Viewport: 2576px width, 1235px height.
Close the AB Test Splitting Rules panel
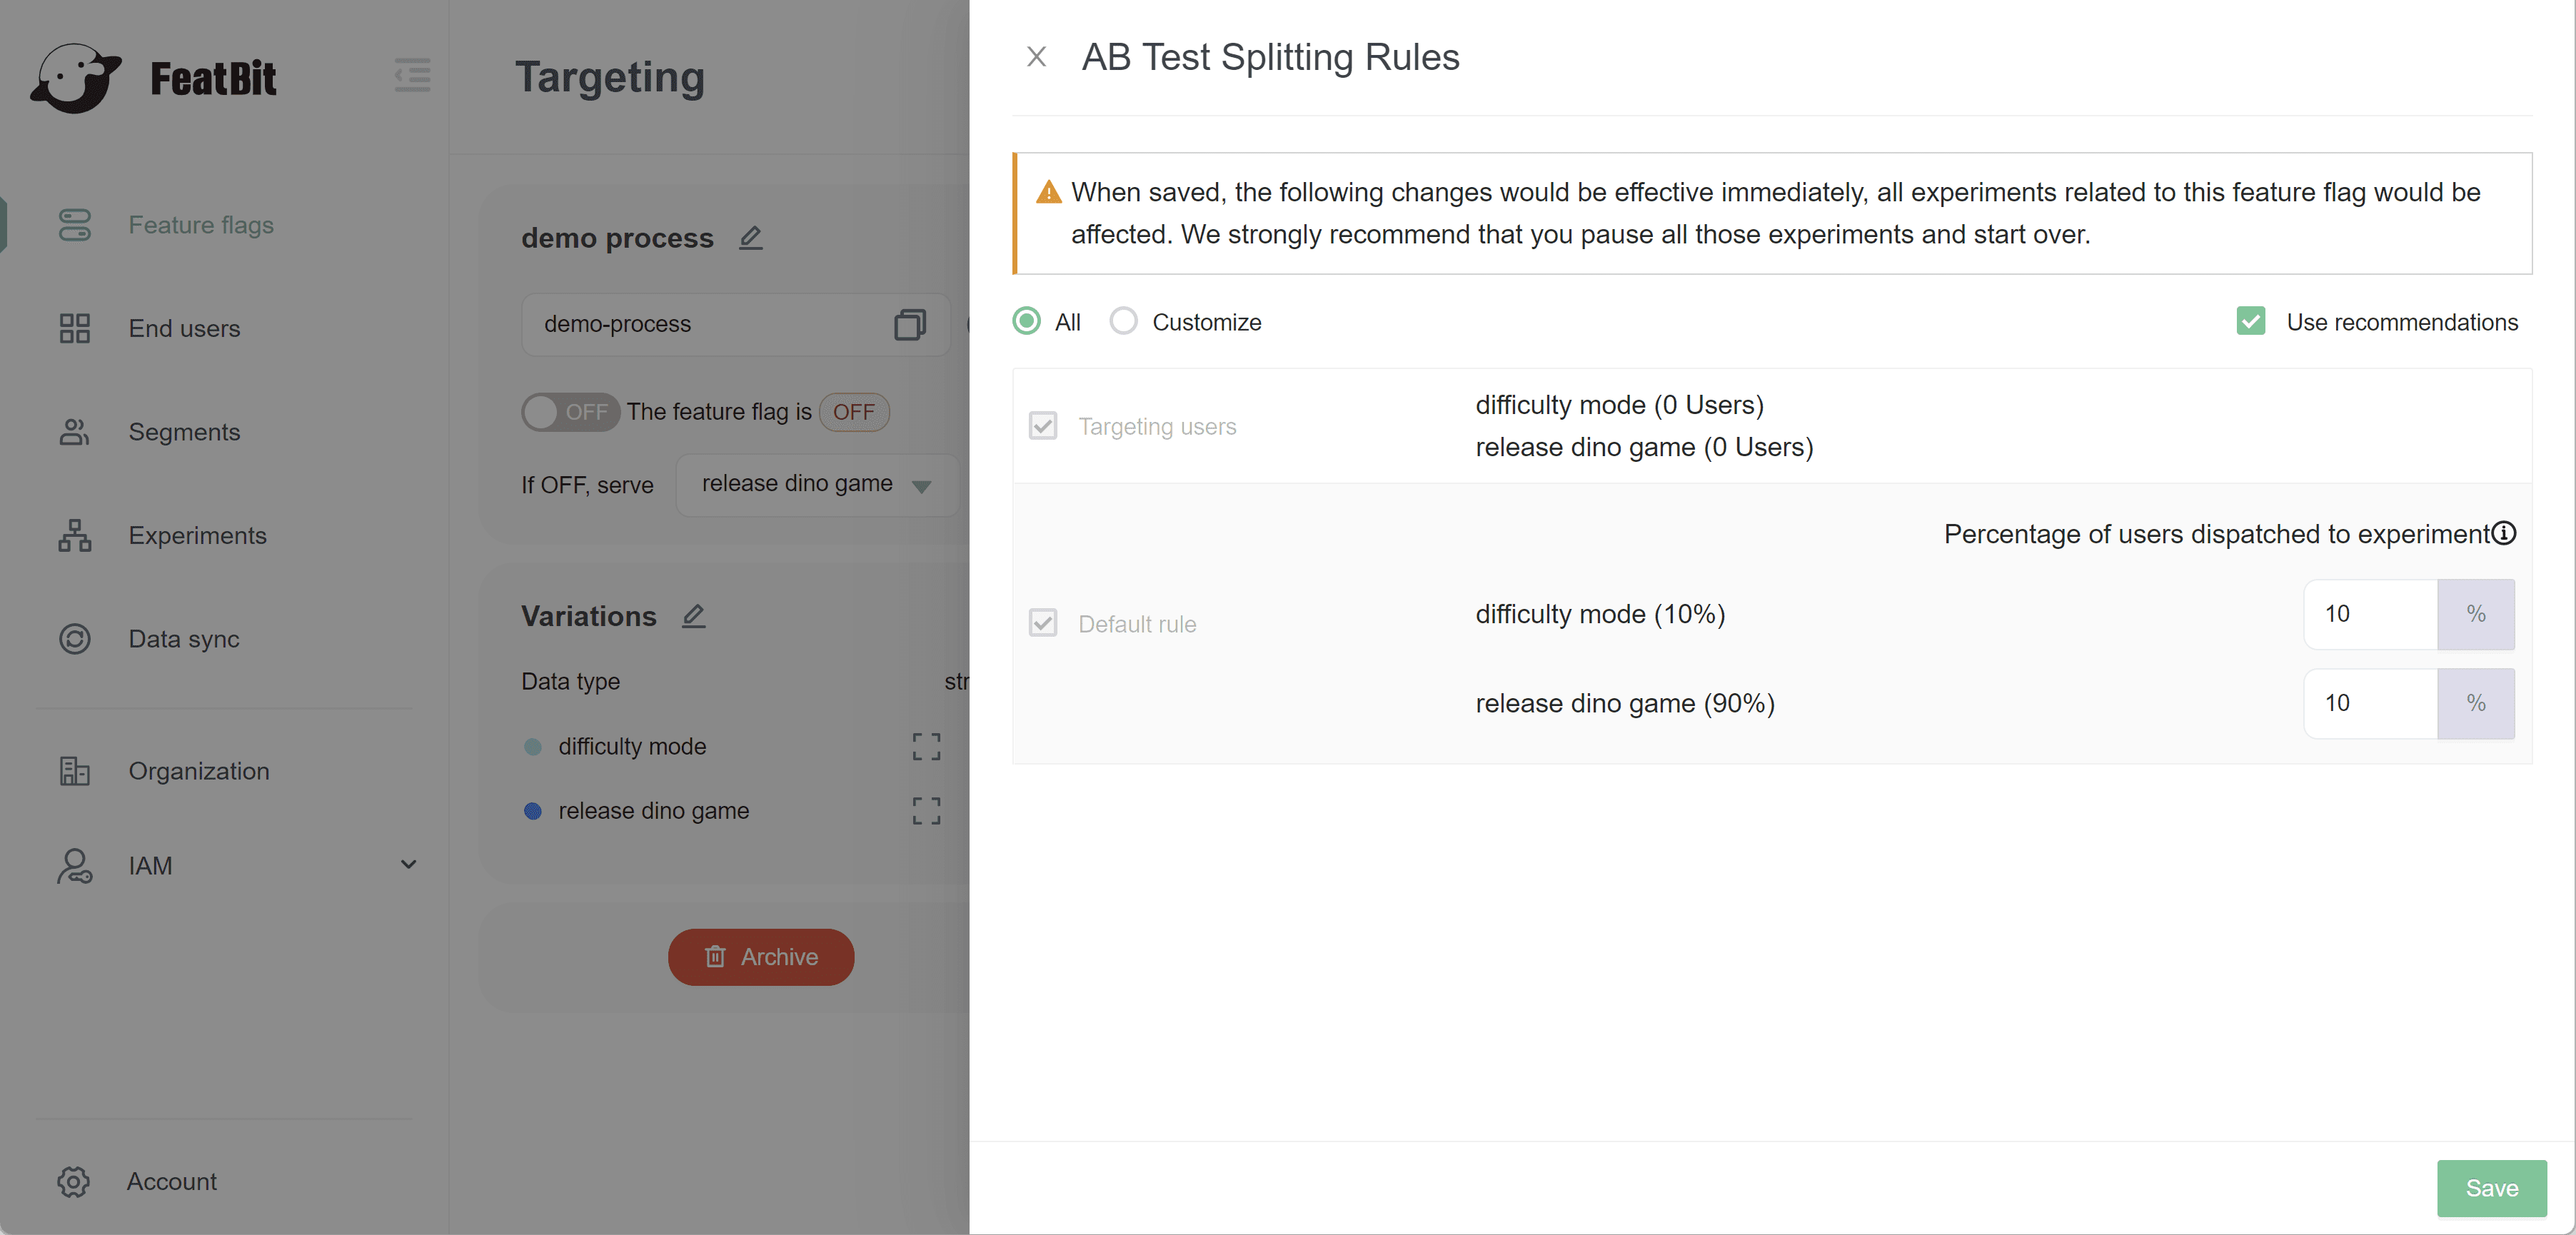click(x=1036, y=57)
